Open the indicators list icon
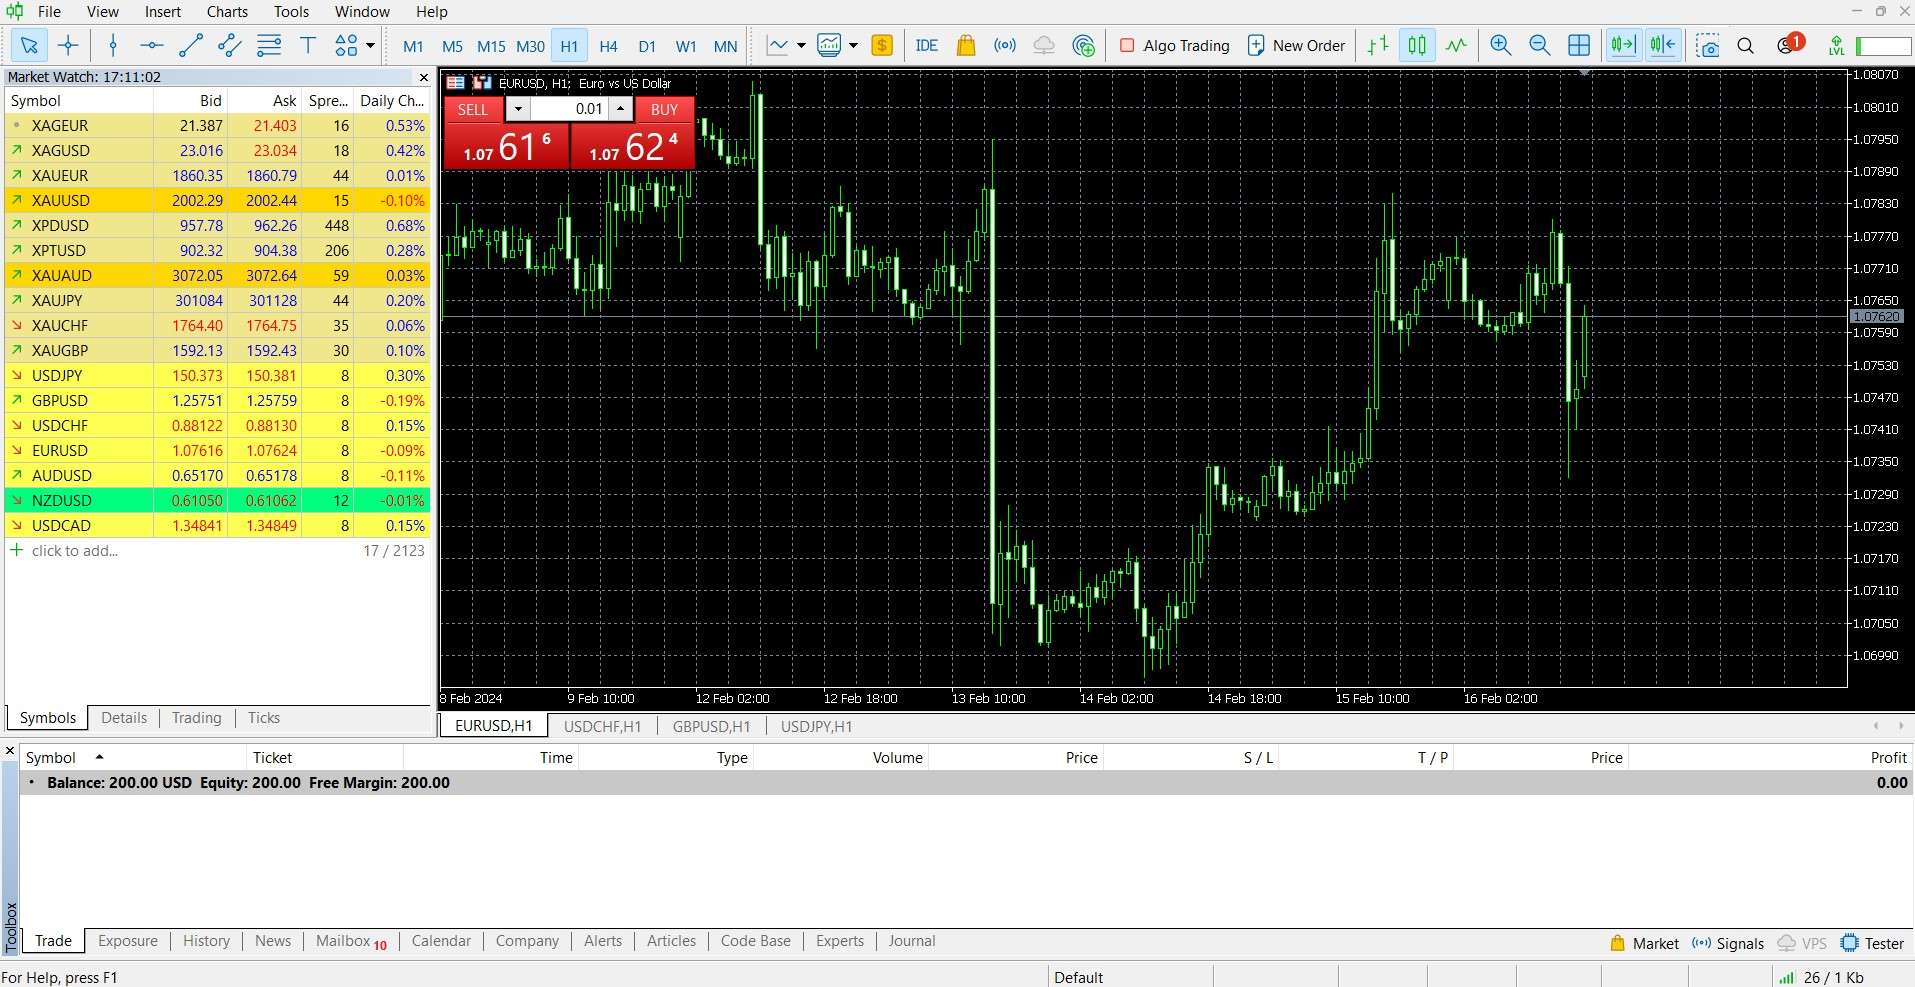 [777, 45]
